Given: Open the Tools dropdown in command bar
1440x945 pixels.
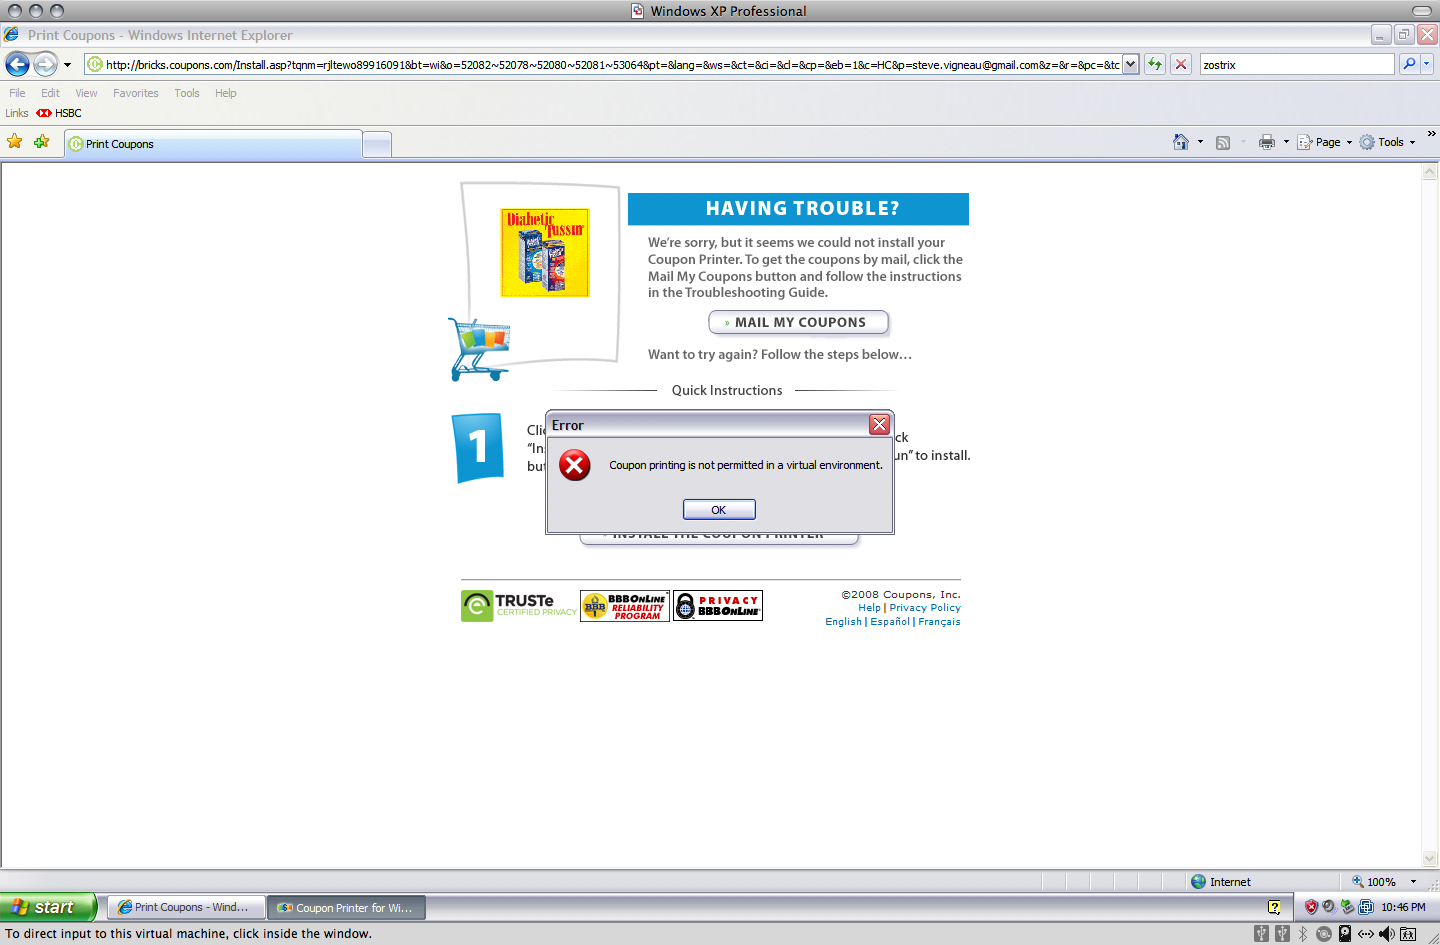Looking at the screenshot, I should click(1388, 142).
